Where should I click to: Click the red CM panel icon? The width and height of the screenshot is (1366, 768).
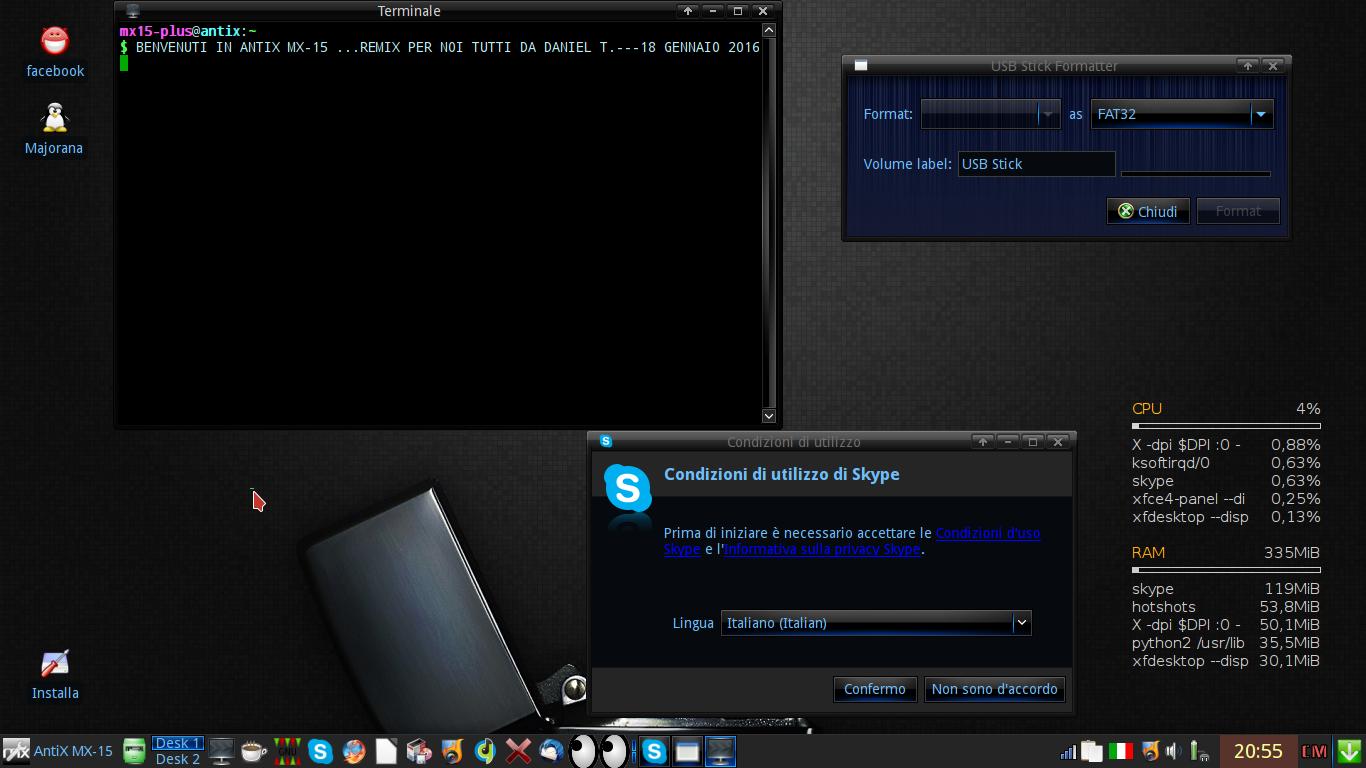(1314, 751)
